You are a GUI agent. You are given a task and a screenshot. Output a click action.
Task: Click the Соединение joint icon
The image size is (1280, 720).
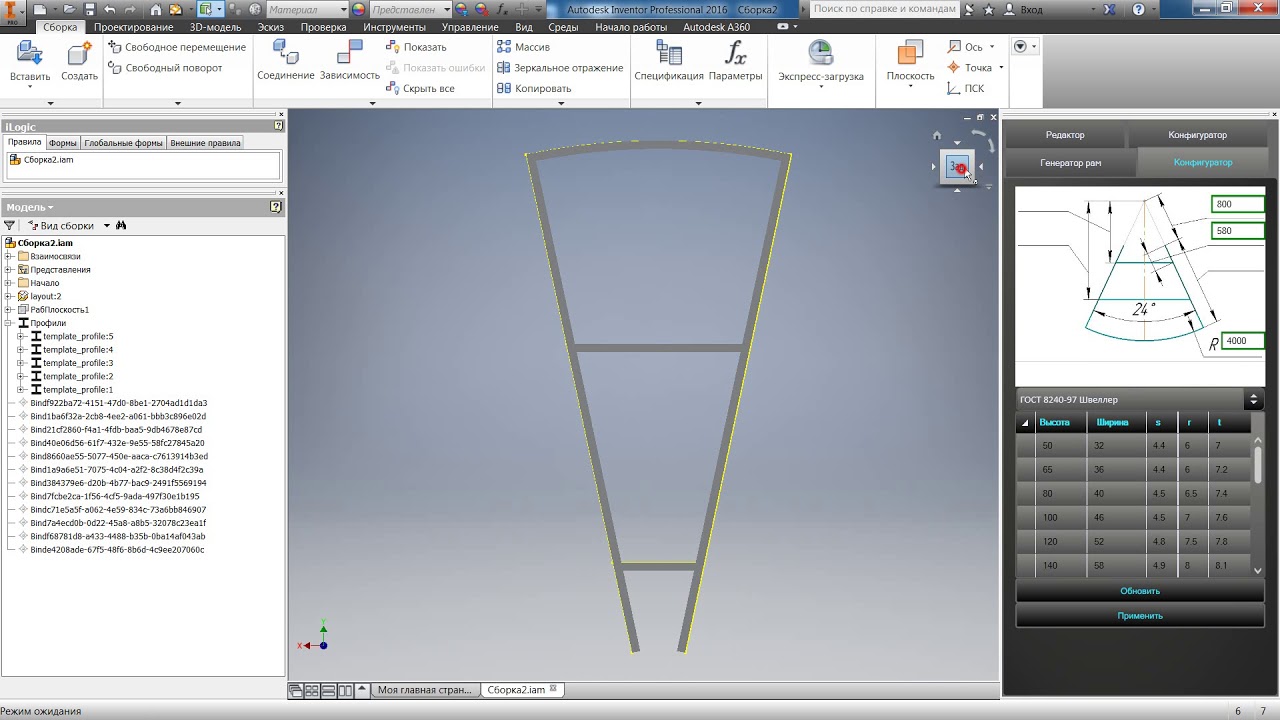coord(286,54)
